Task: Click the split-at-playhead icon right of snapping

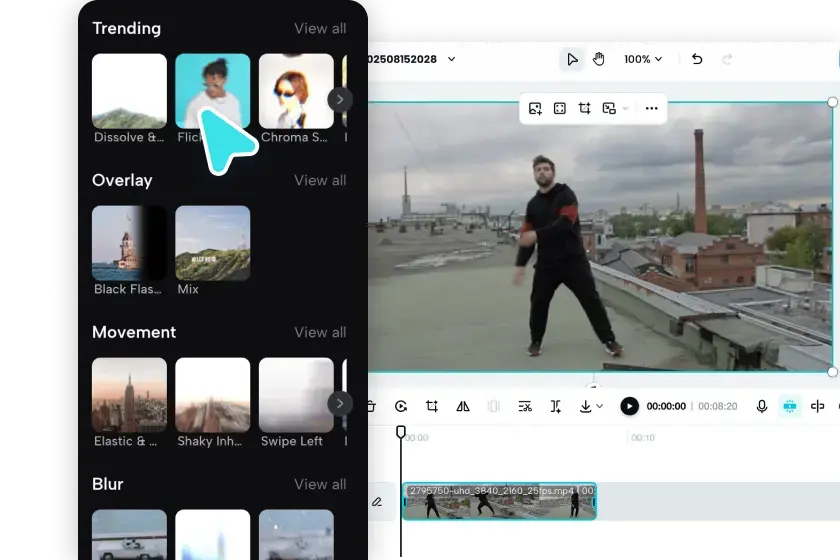Action: click(818, 407)
